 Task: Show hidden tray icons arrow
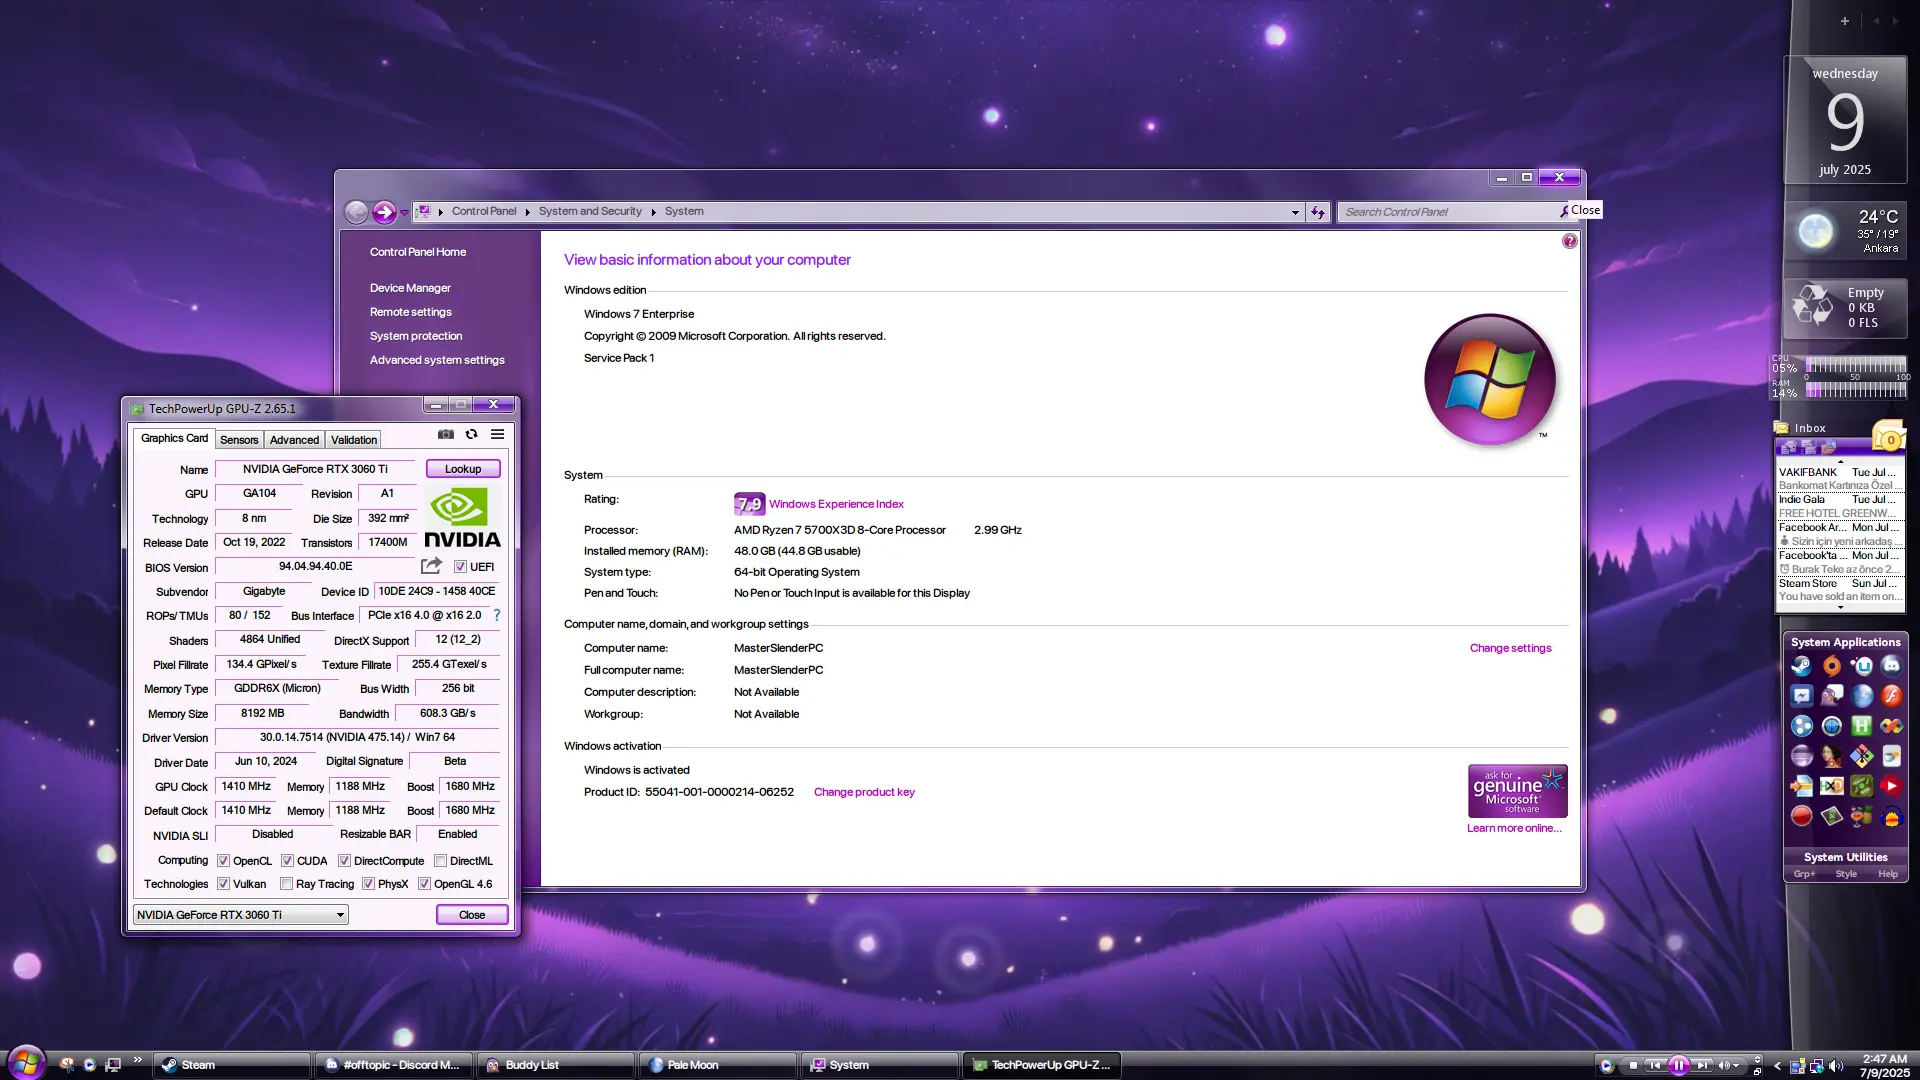[1777, 1066]
